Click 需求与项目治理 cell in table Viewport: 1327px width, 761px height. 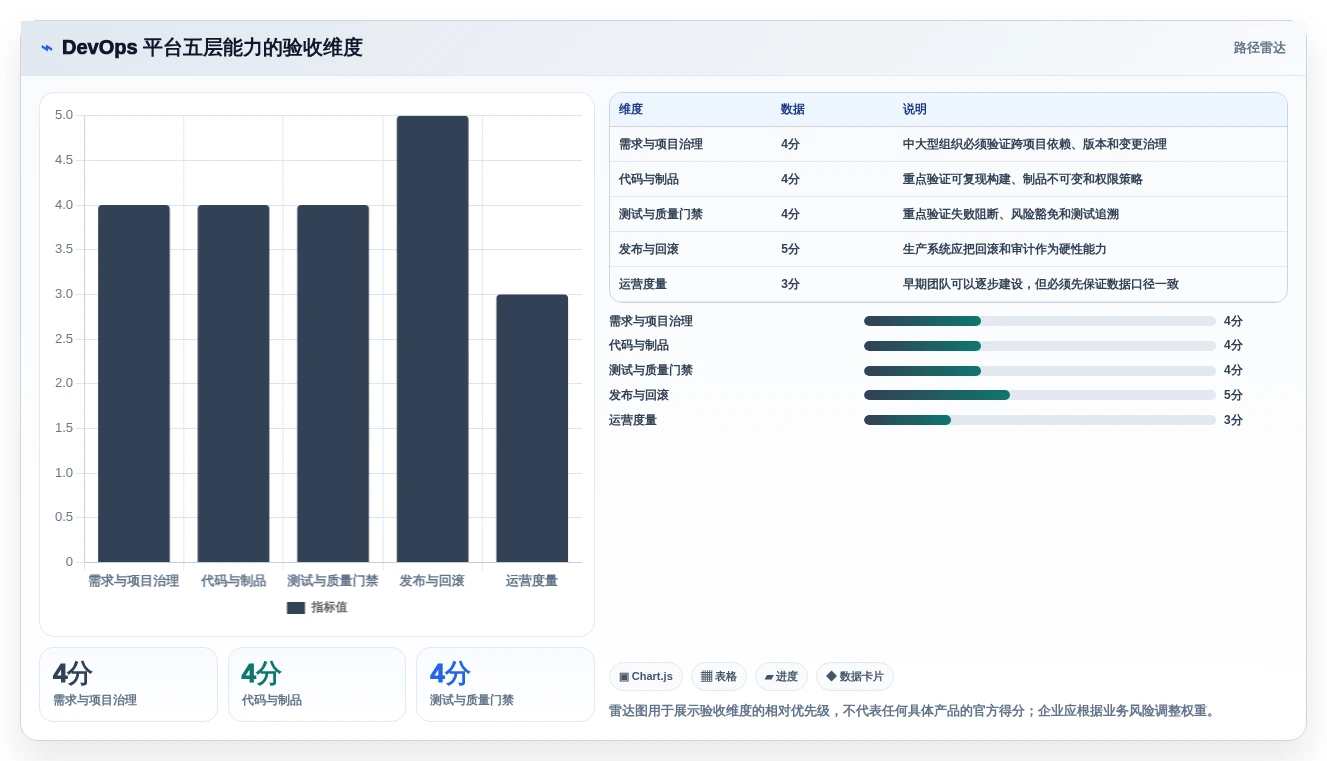click(x=661, y=144)
